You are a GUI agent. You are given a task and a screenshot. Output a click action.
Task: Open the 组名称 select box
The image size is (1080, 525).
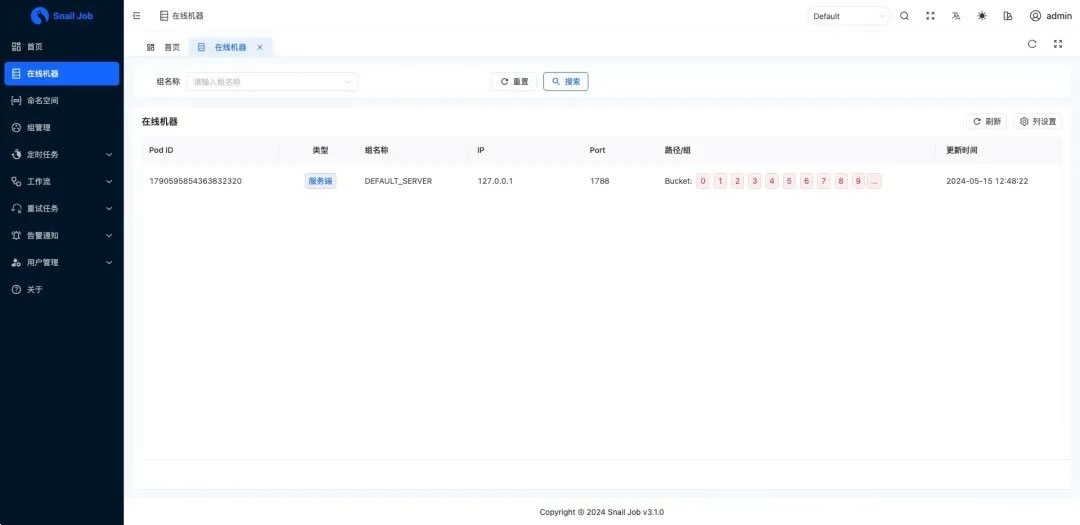point(271,82)
